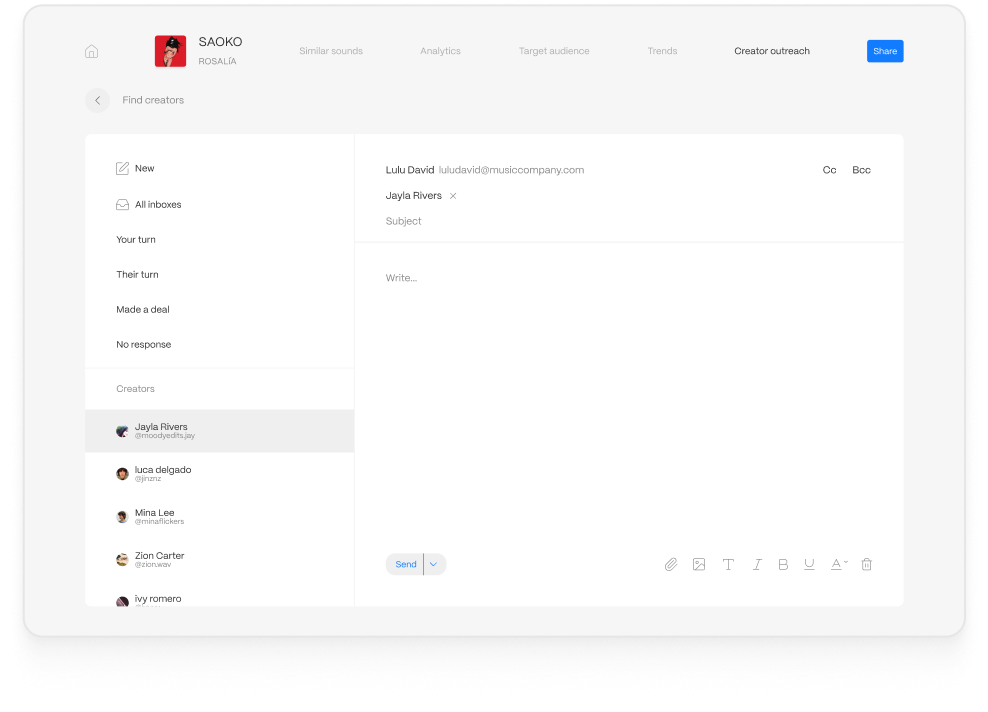Discard draft with trash icon

[867, 565]
